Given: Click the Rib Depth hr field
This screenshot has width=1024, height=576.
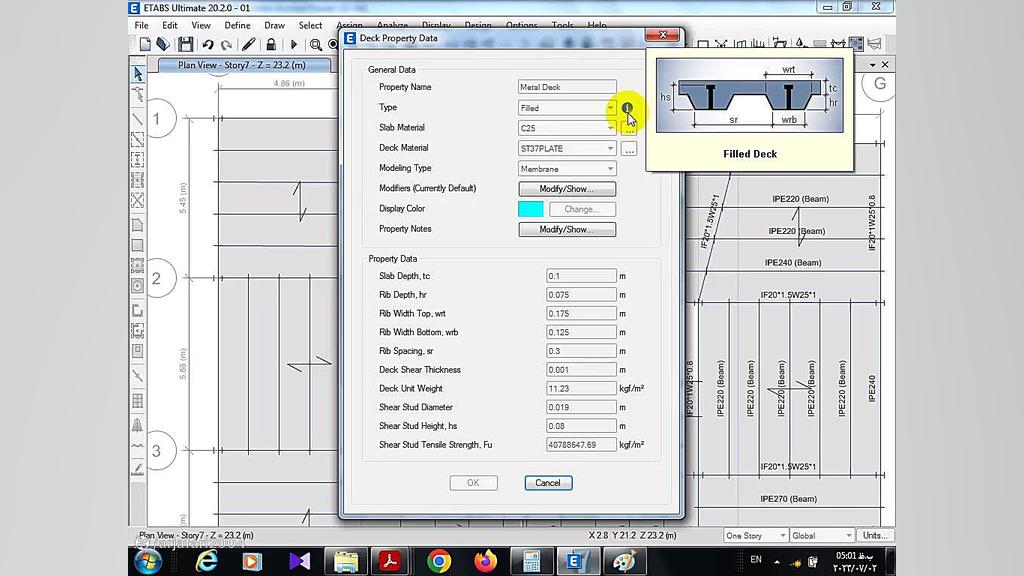Looking at the screenshot, I should 581,295.
